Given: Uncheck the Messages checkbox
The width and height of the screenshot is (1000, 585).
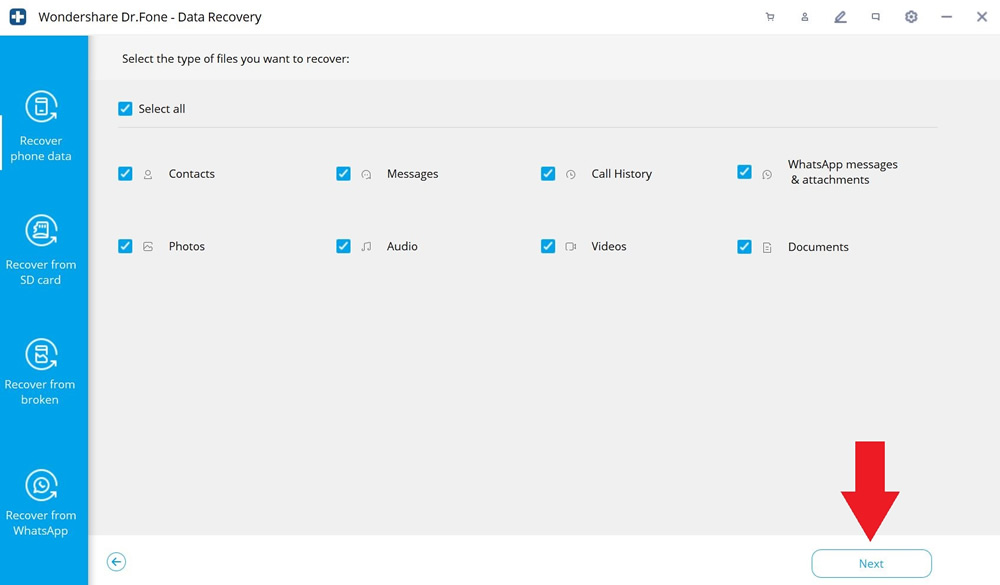Looking at the screenshot, I should coord(343,174).
